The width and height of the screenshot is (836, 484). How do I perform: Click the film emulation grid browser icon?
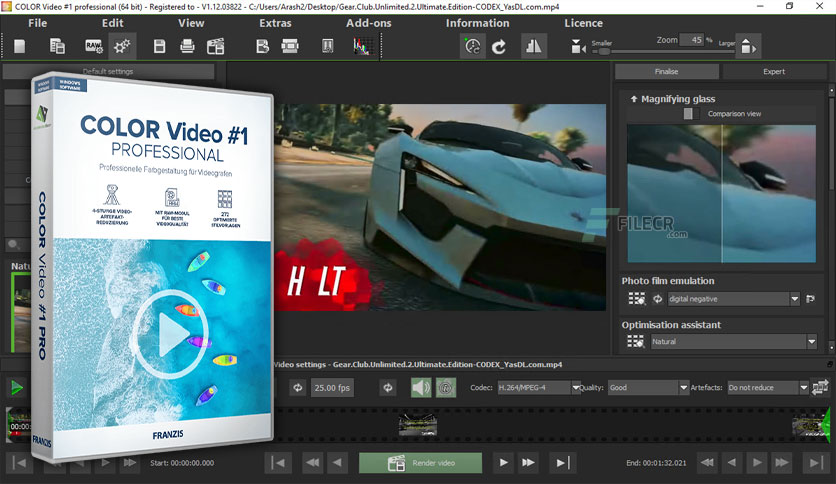tap(636, 299)
